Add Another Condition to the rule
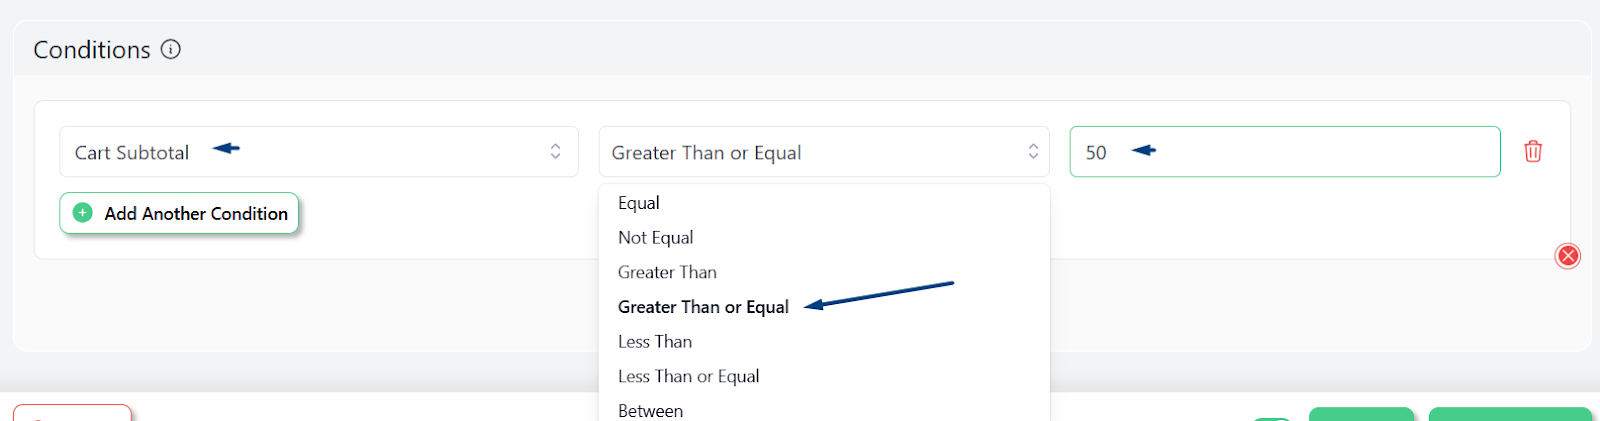Screen dimensions: 1600x421 pos(179,213)
